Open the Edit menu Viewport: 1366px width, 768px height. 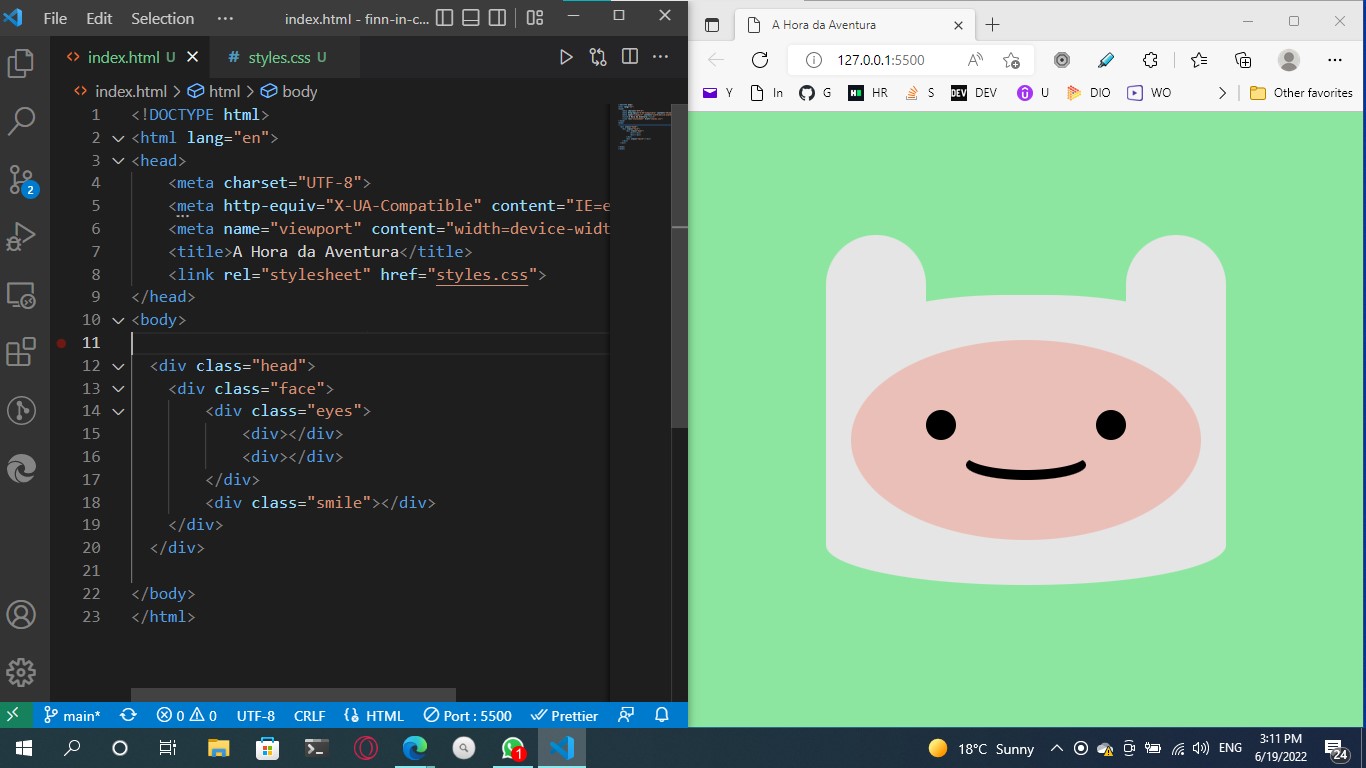point(99,18)
